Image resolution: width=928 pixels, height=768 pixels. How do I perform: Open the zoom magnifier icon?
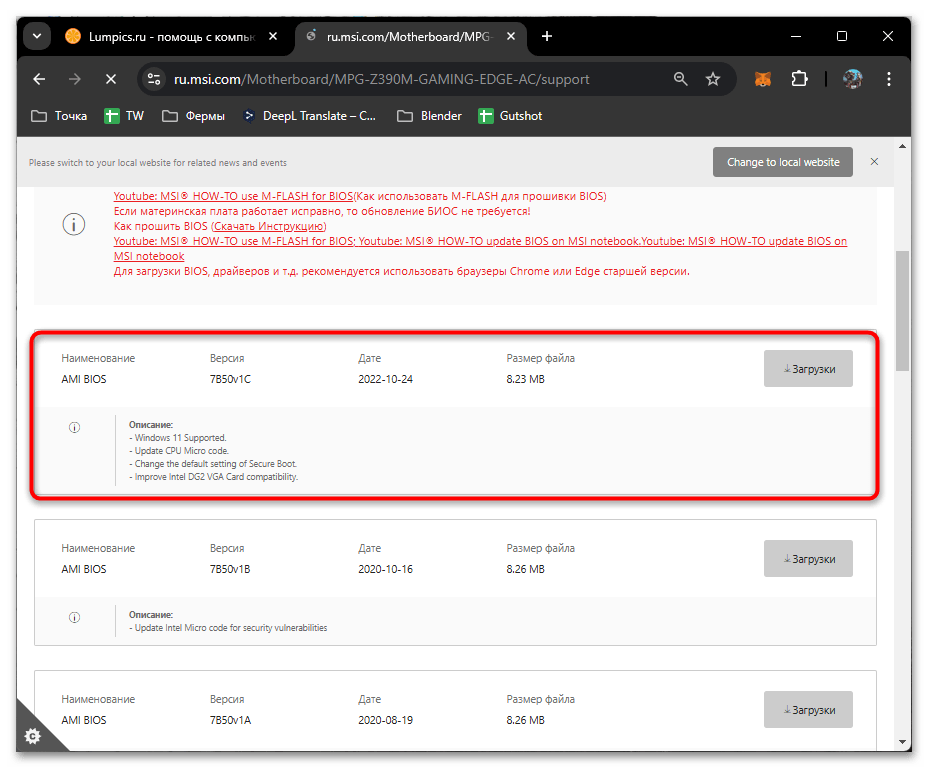pyautogui.click(x=681, y=79)
